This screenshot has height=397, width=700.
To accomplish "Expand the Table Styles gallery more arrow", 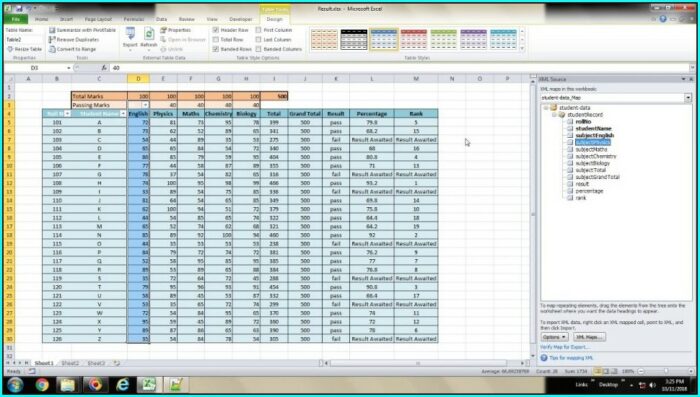I will pyautogui.click(x=523, y=49).
